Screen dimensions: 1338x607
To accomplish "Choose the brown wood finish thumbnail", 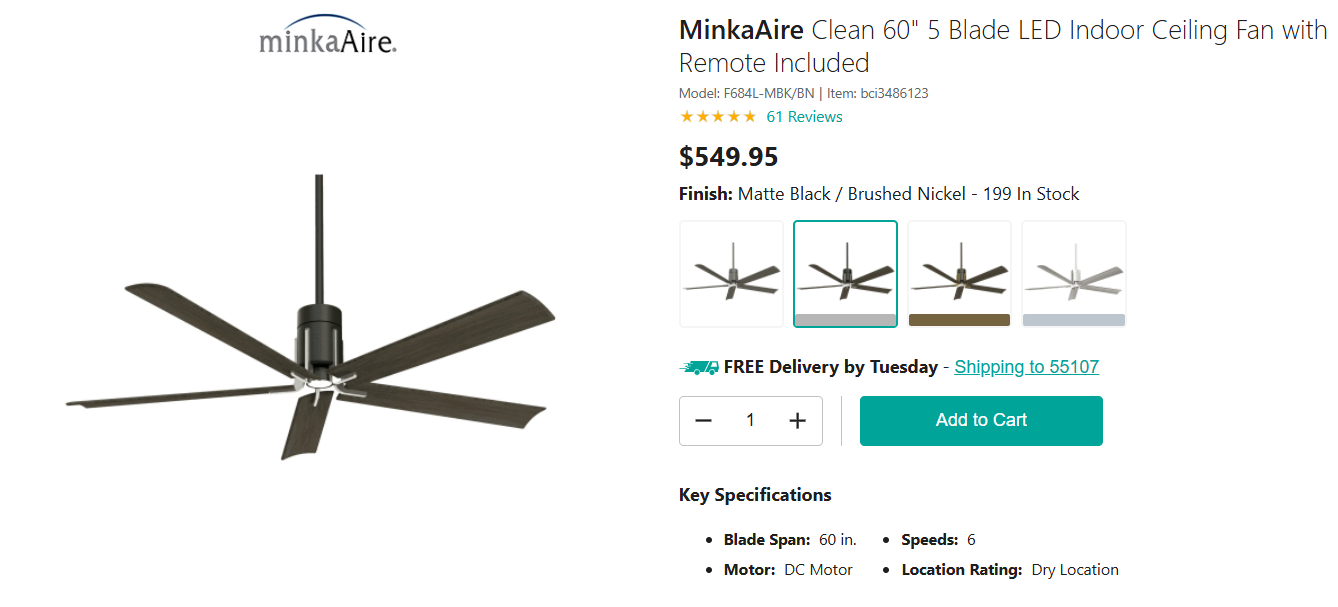I will pyautogui.click(x=959, y=273).
